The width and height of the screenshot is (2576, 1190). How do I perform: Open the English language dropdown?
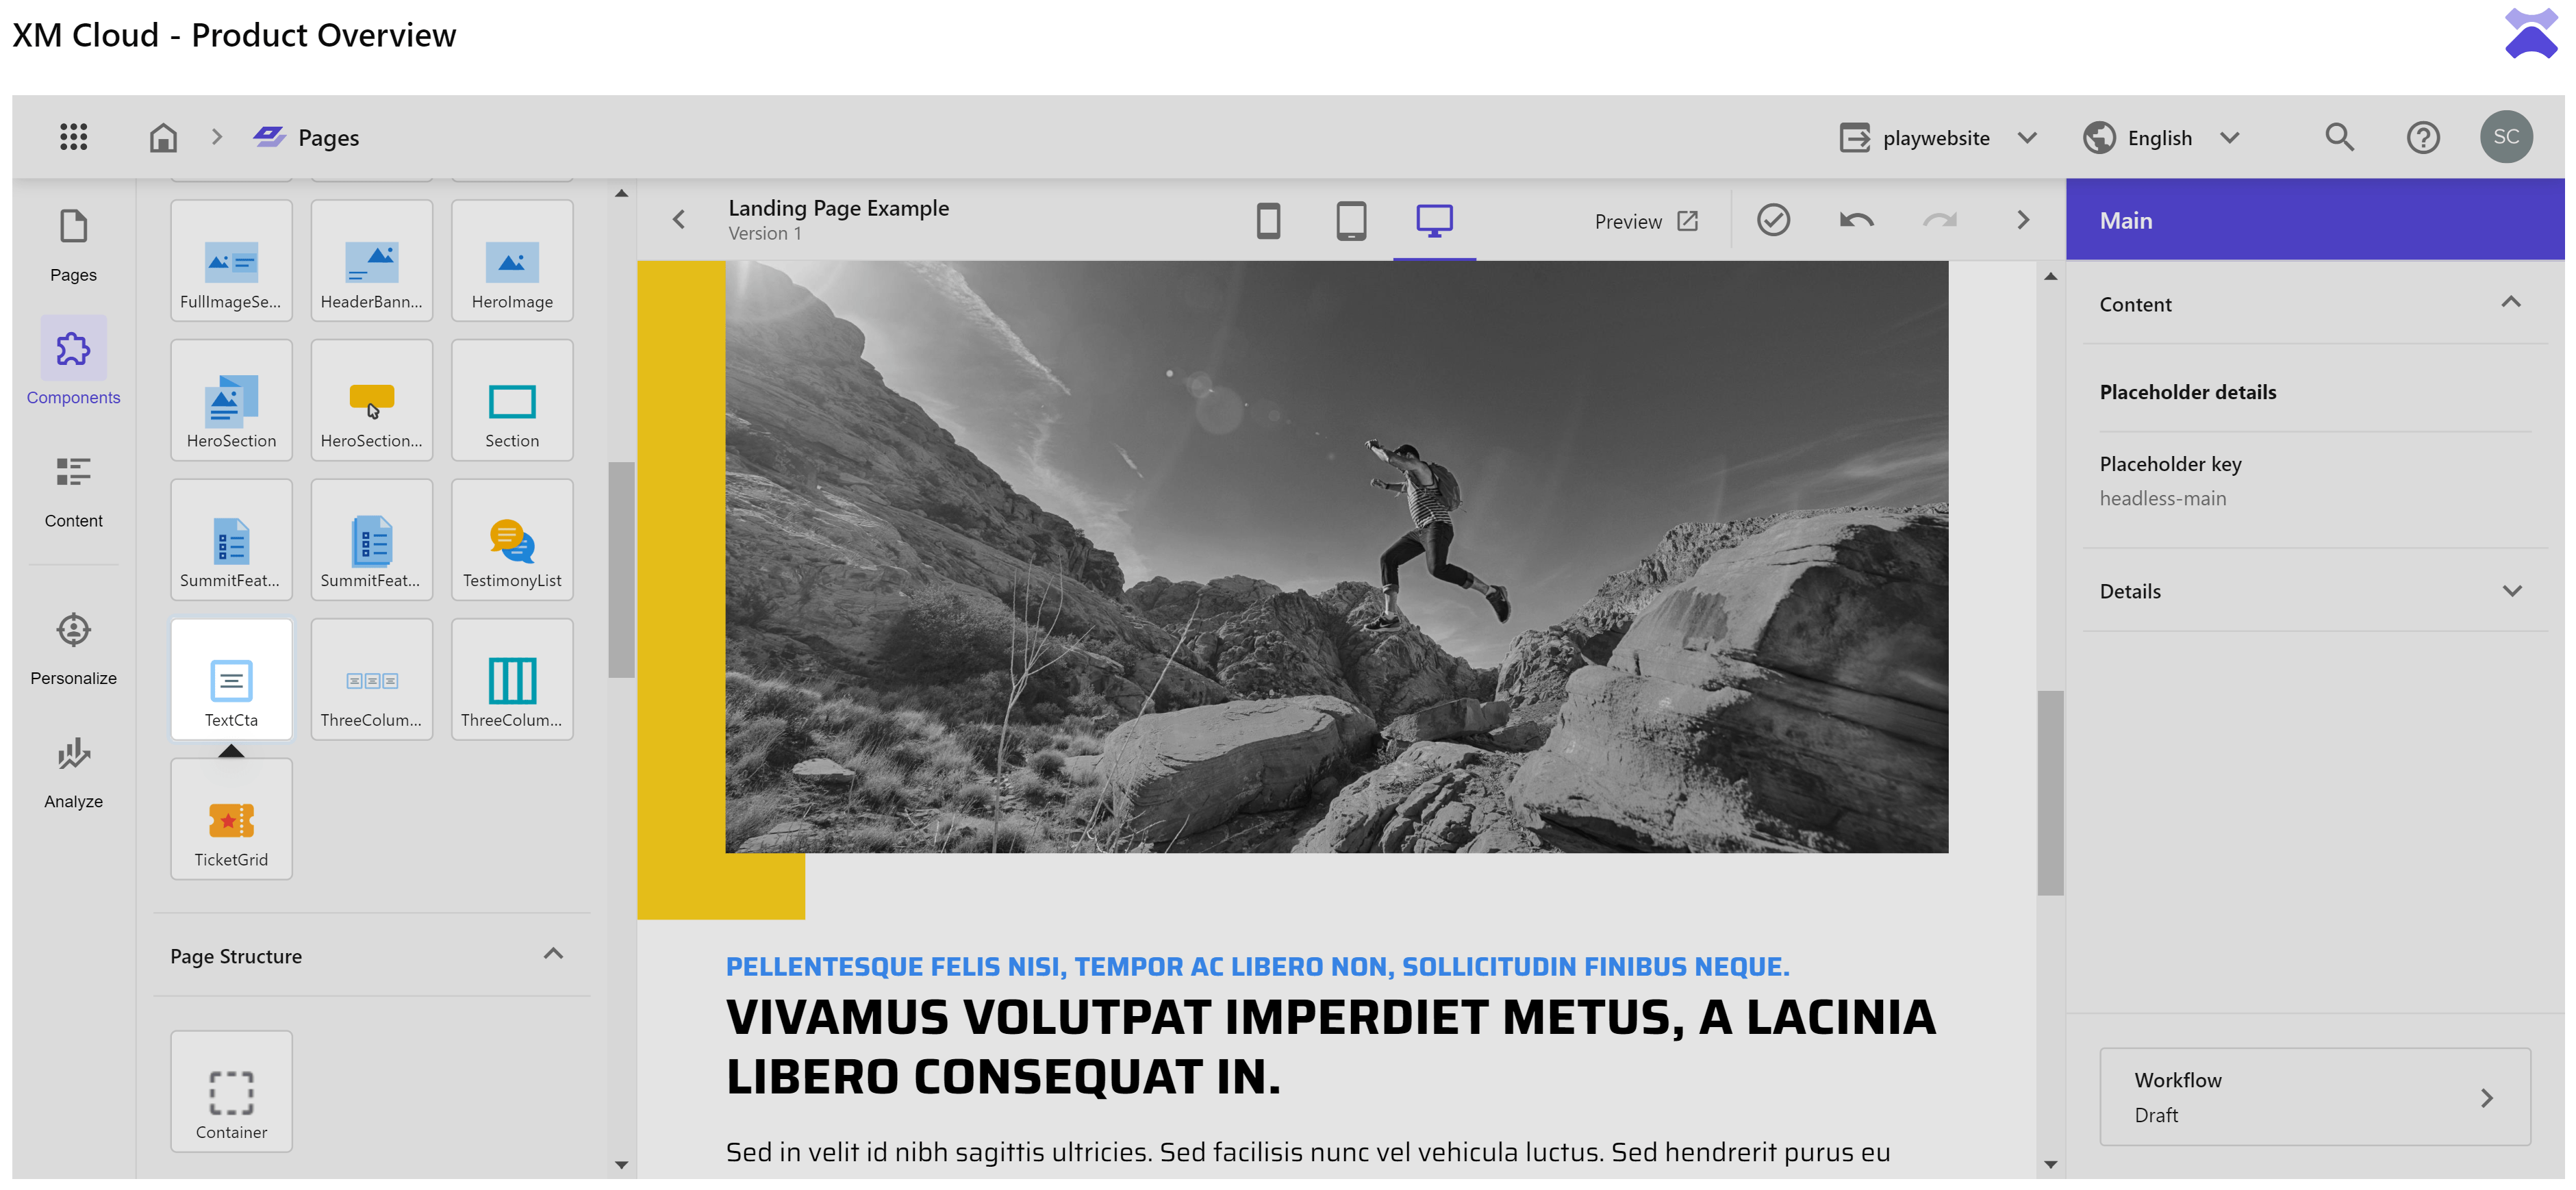2160,138
